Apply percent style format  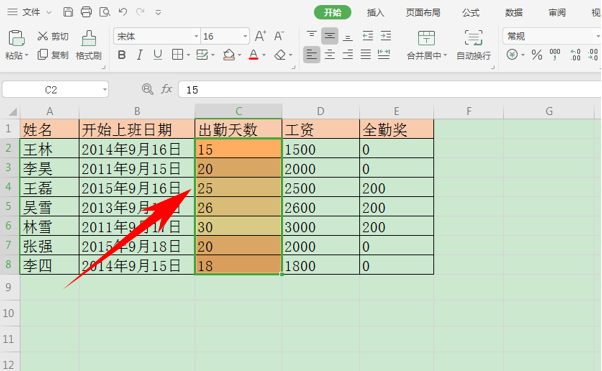(537, 55)
